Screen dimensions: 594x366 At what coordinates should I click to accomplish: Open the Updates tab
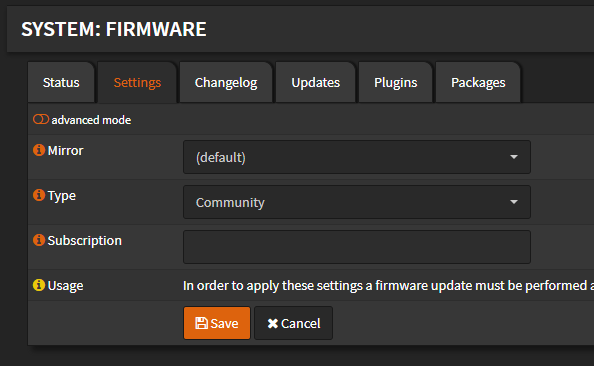point(316,82)
